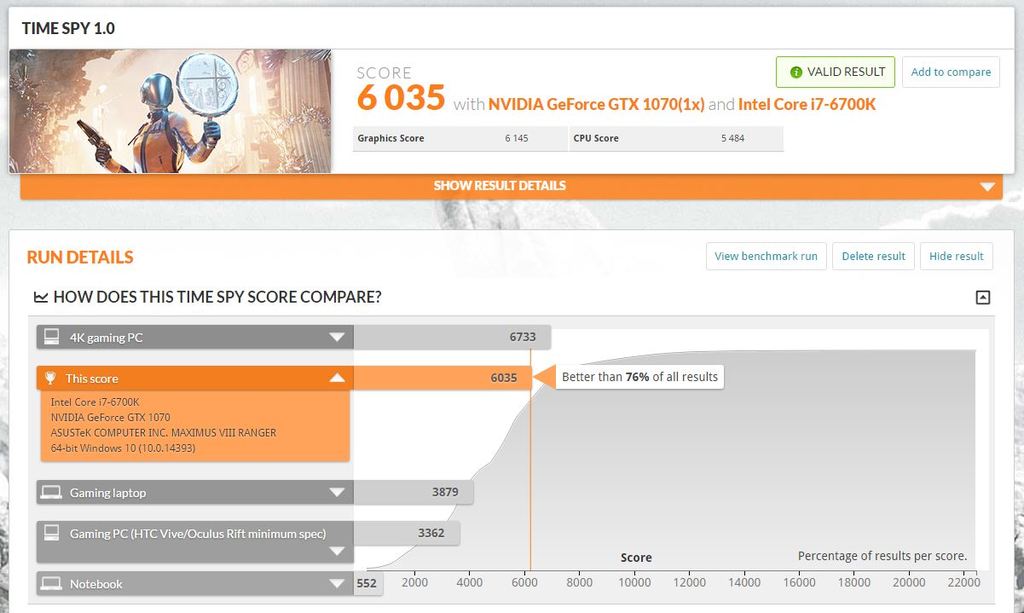Click the Better than 76% of all results label
The image size is (1024, 613).
click(x=639, y=377)
